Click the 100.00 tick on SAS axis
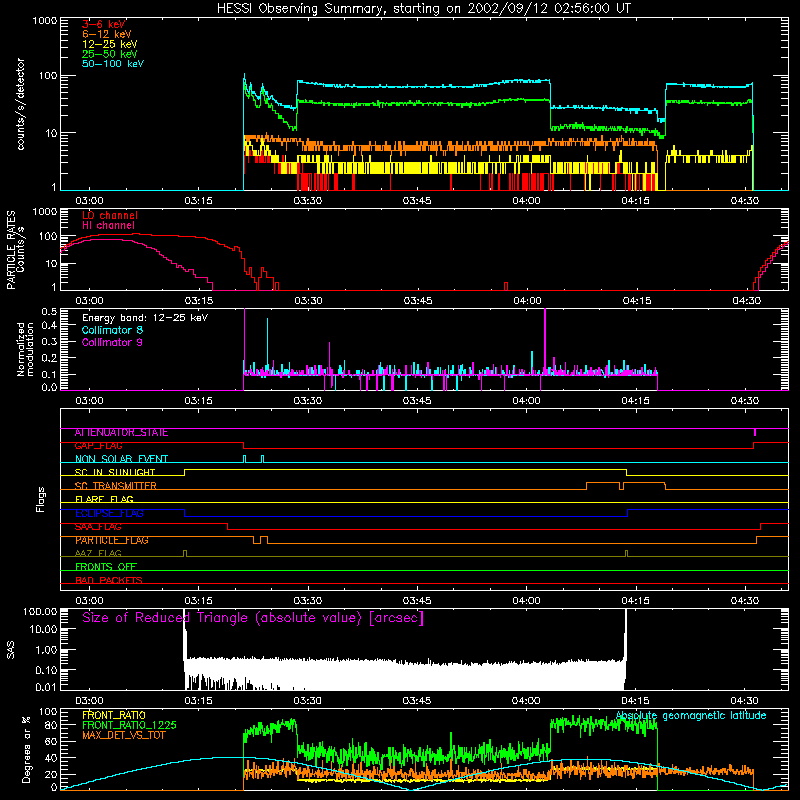The width and height of the screenshot is (800, 800). point(40,611)
